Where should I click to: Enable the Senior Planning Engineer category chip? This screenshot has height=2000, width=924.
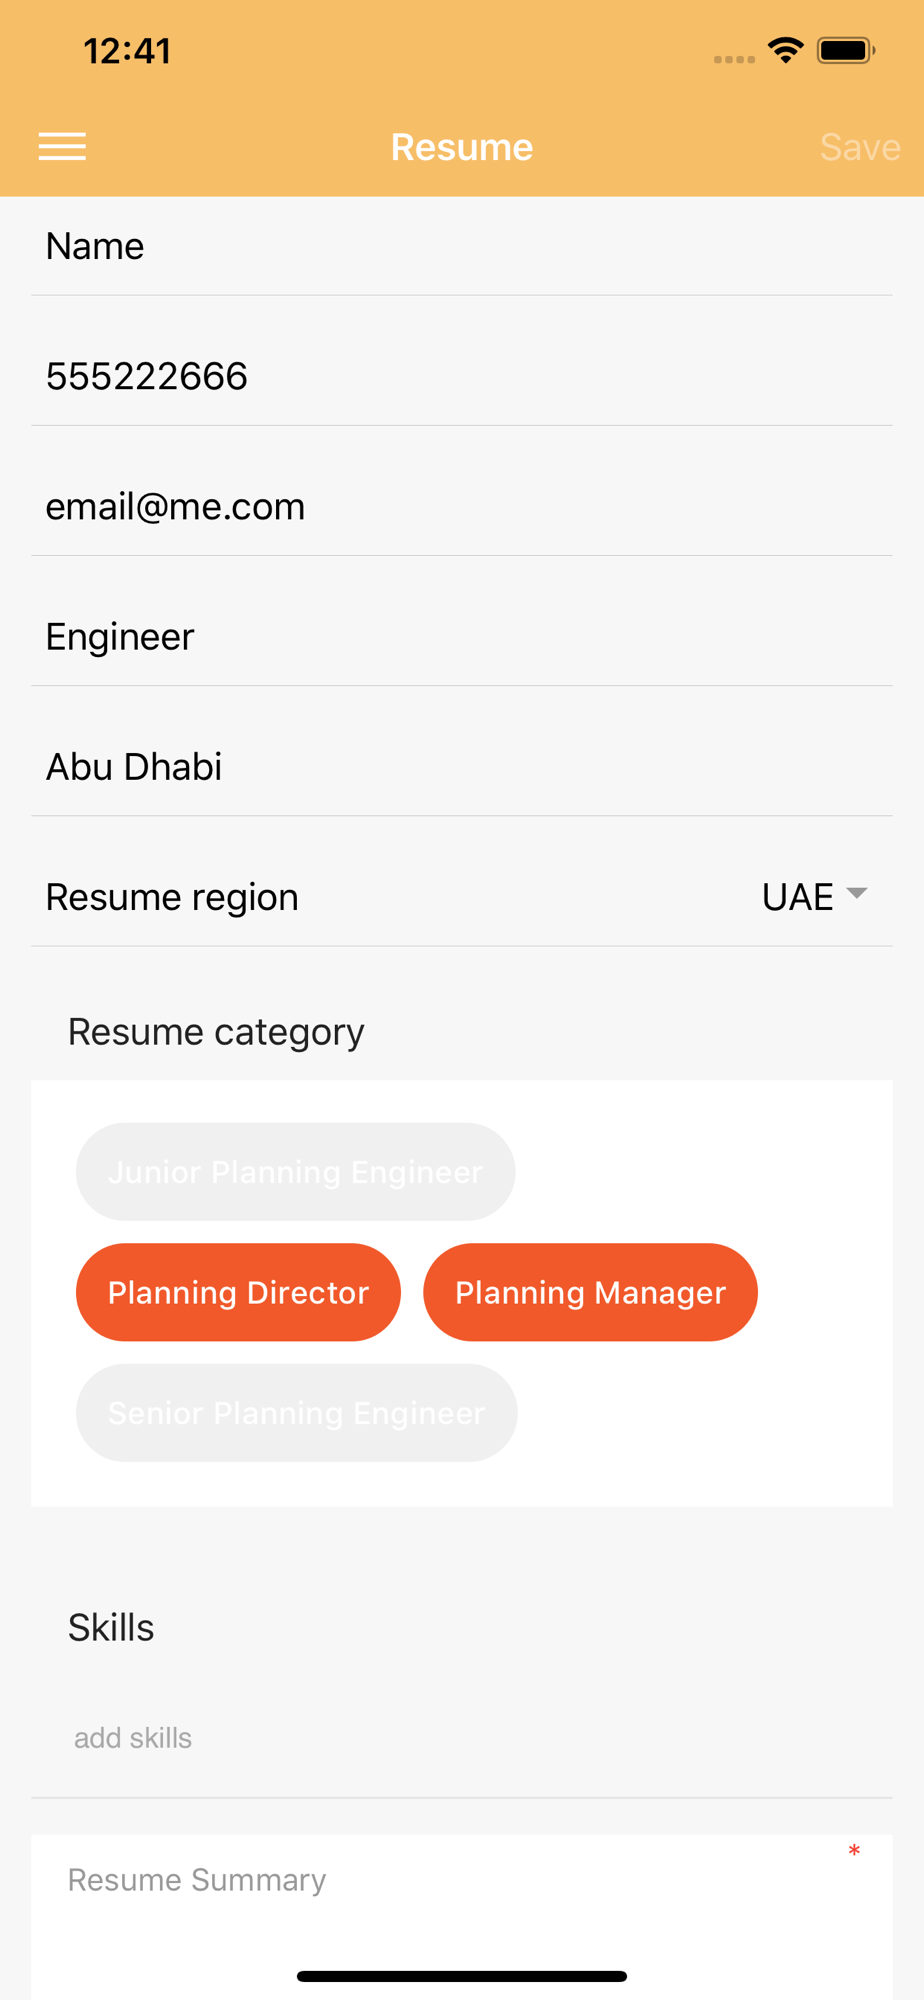(297, 1413)
